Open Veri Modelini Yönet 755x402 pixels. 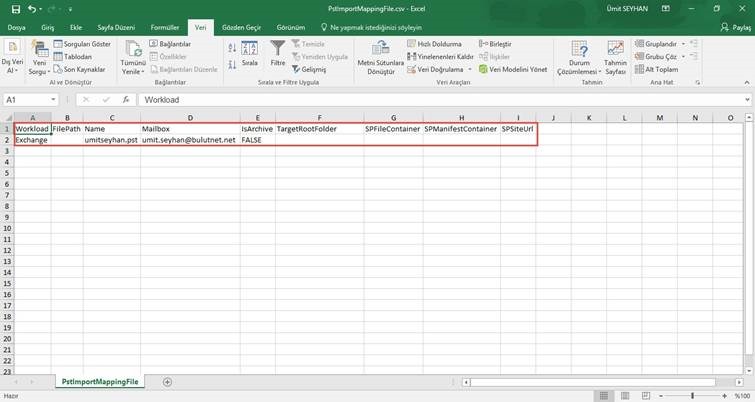point(513,69)
